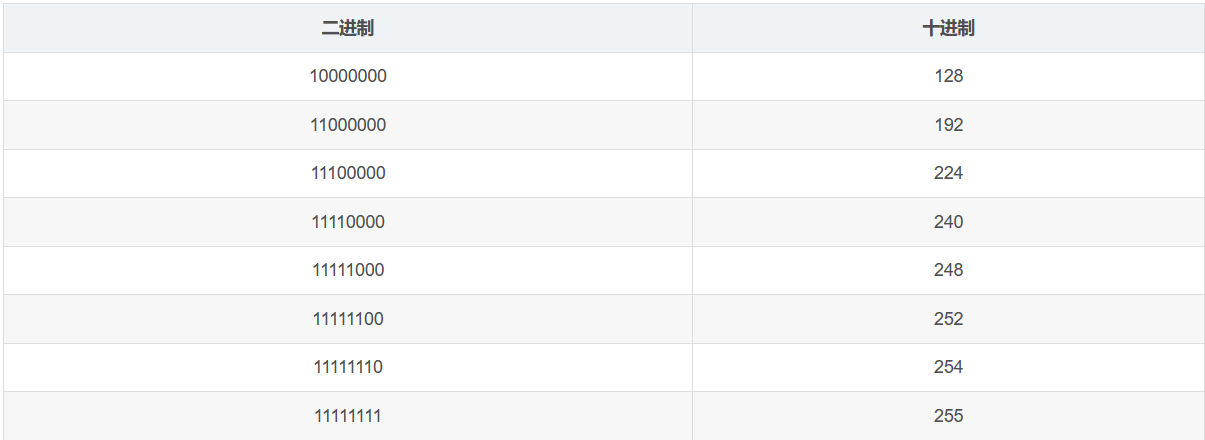
Task: Select decimal value 128 cell
Action: pos(947,76)
